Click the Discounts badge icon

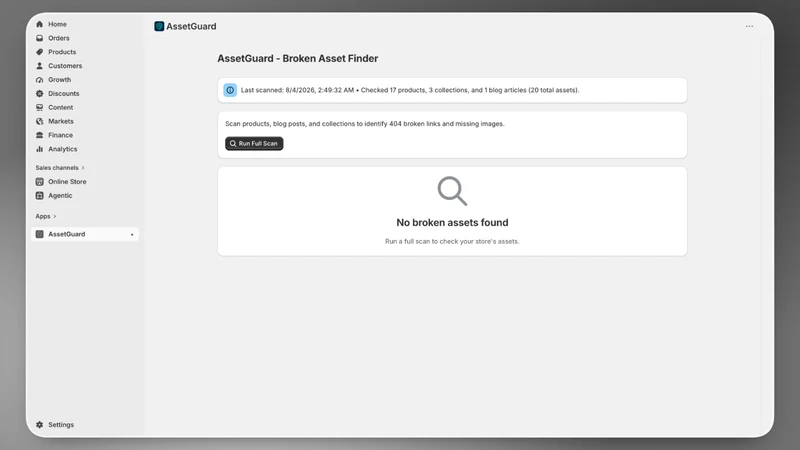(39, 93)
